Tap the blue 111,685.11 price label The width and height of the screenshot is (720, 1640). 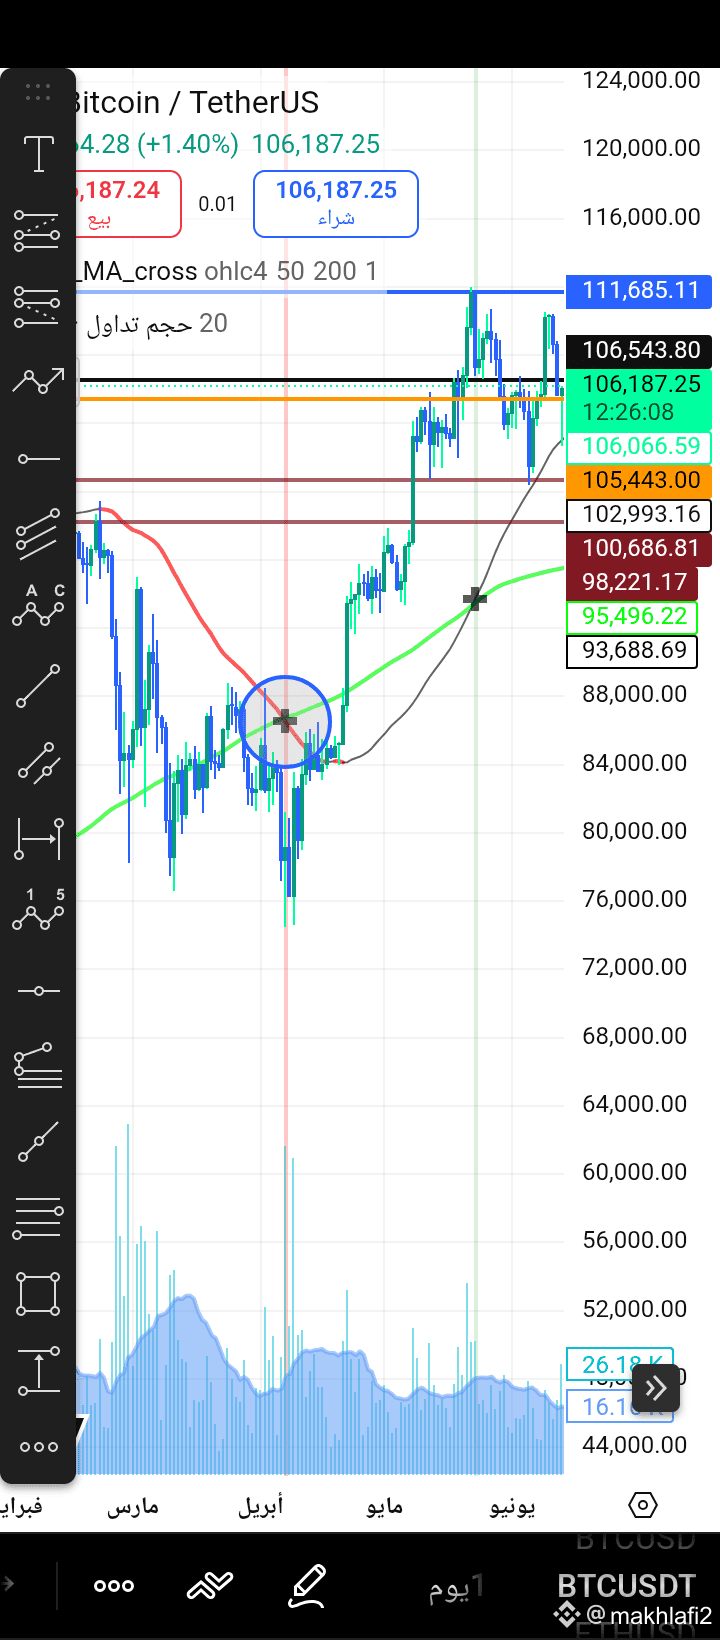pos(640,290)
